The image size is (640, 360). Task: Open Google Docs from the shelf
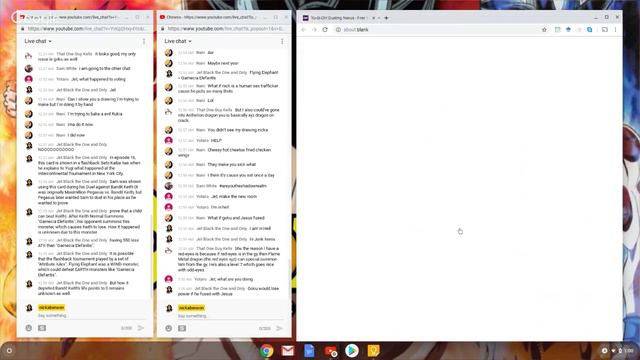(309, 351)
